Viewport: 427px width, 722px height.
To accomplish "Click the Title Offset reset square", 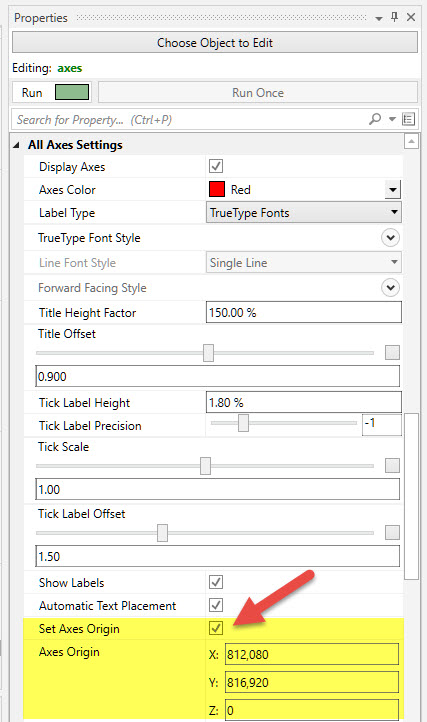I will point(392,353).
